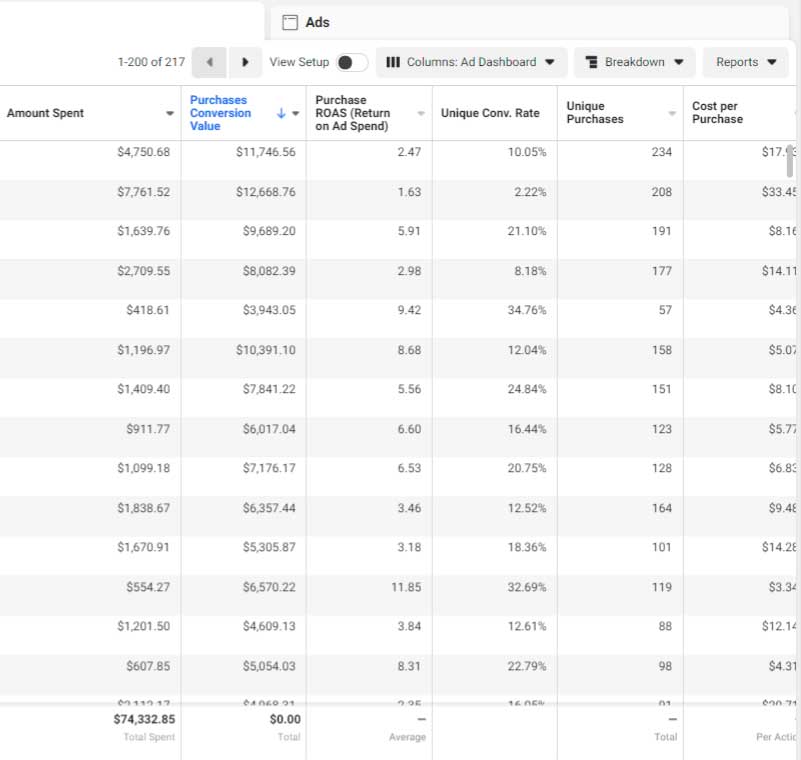Select amount spent $607.85 cell

(x=148, y=667)
